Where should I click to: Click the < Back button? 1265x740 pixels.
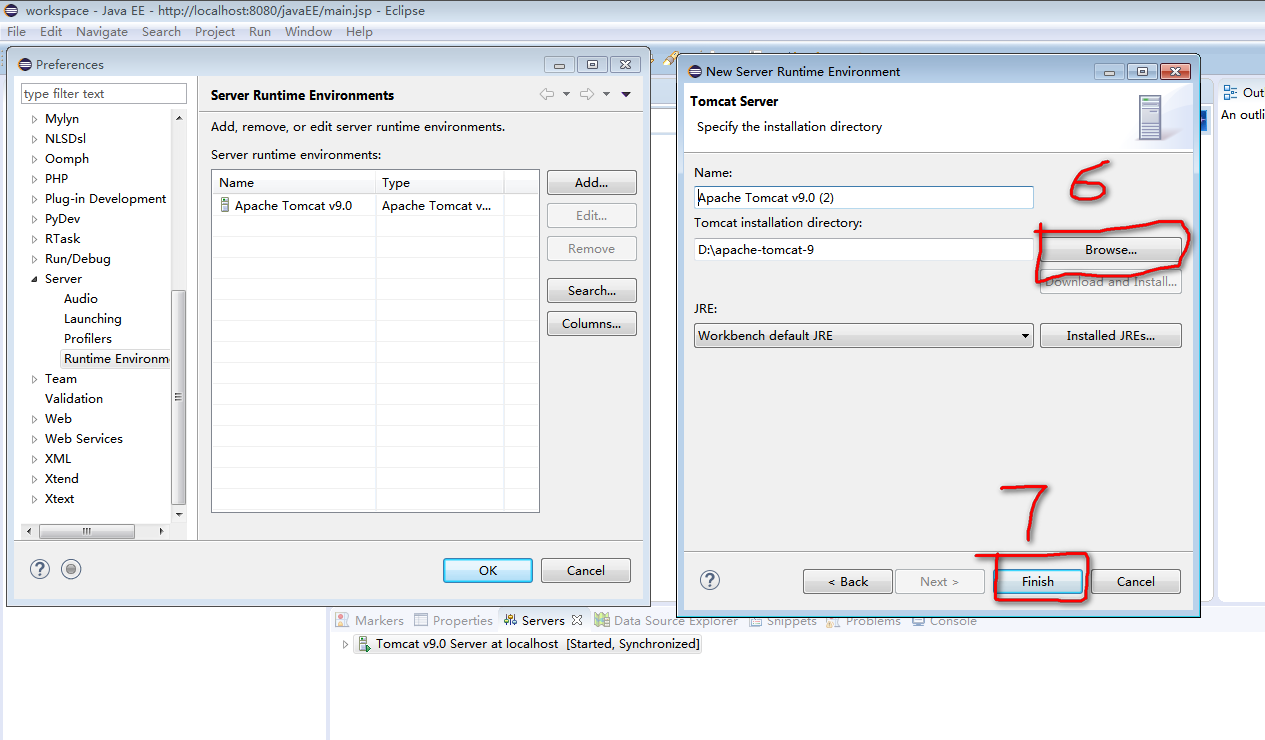(848, 581)
